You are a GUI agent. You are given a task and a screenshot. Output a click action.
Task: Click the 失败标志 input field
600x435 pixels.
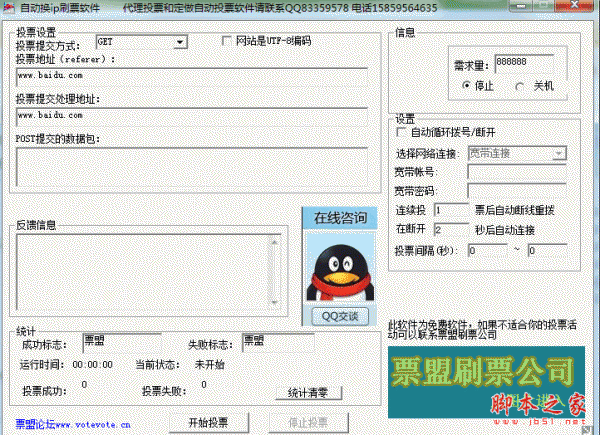[x=278, y=343]
